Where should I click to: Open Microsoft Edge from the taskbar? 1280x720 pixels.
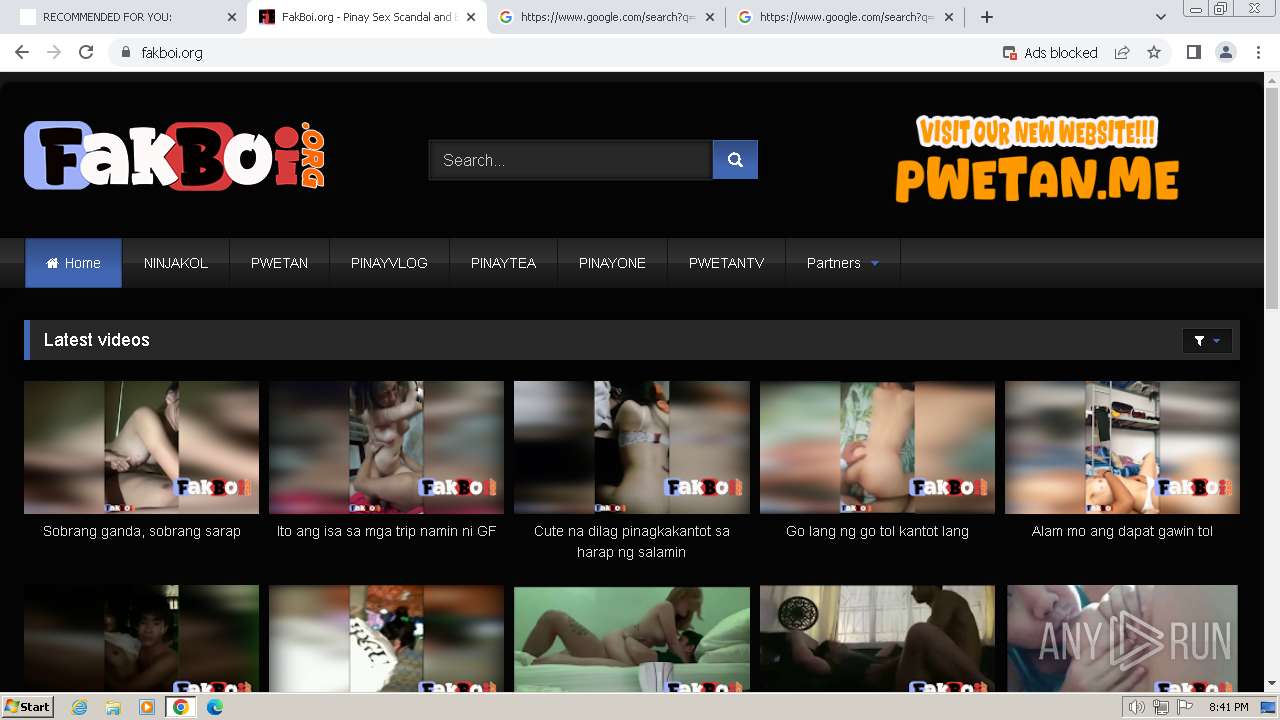coord(215,707)
